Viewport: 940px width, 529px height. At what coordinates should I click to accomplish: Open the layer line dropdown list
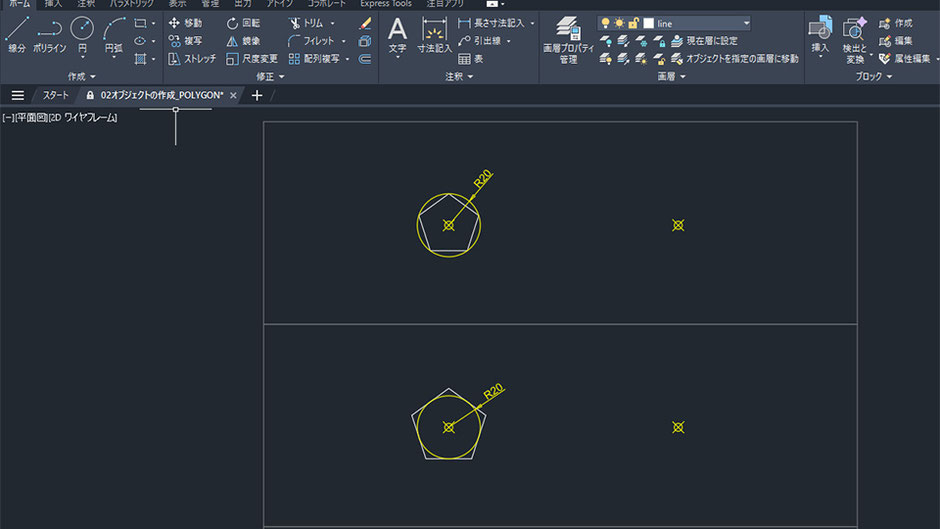coord(746,23)
